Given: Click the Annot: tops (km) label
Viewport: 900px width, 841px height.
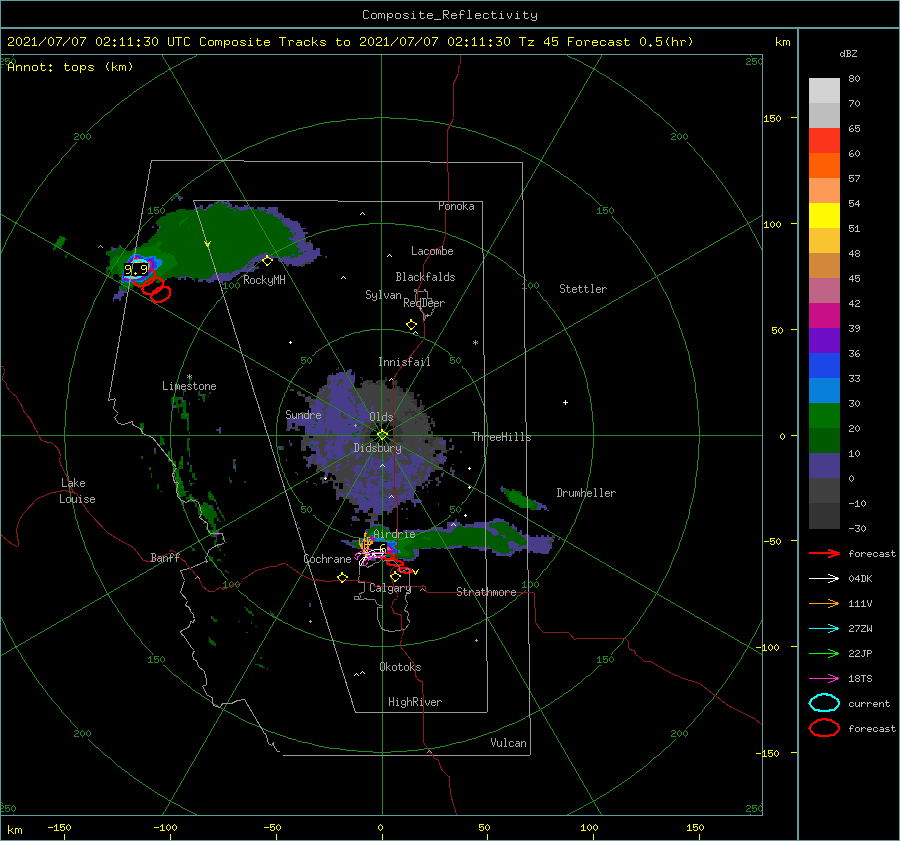Looking at the screenshot, I should (x=70, y=67).
